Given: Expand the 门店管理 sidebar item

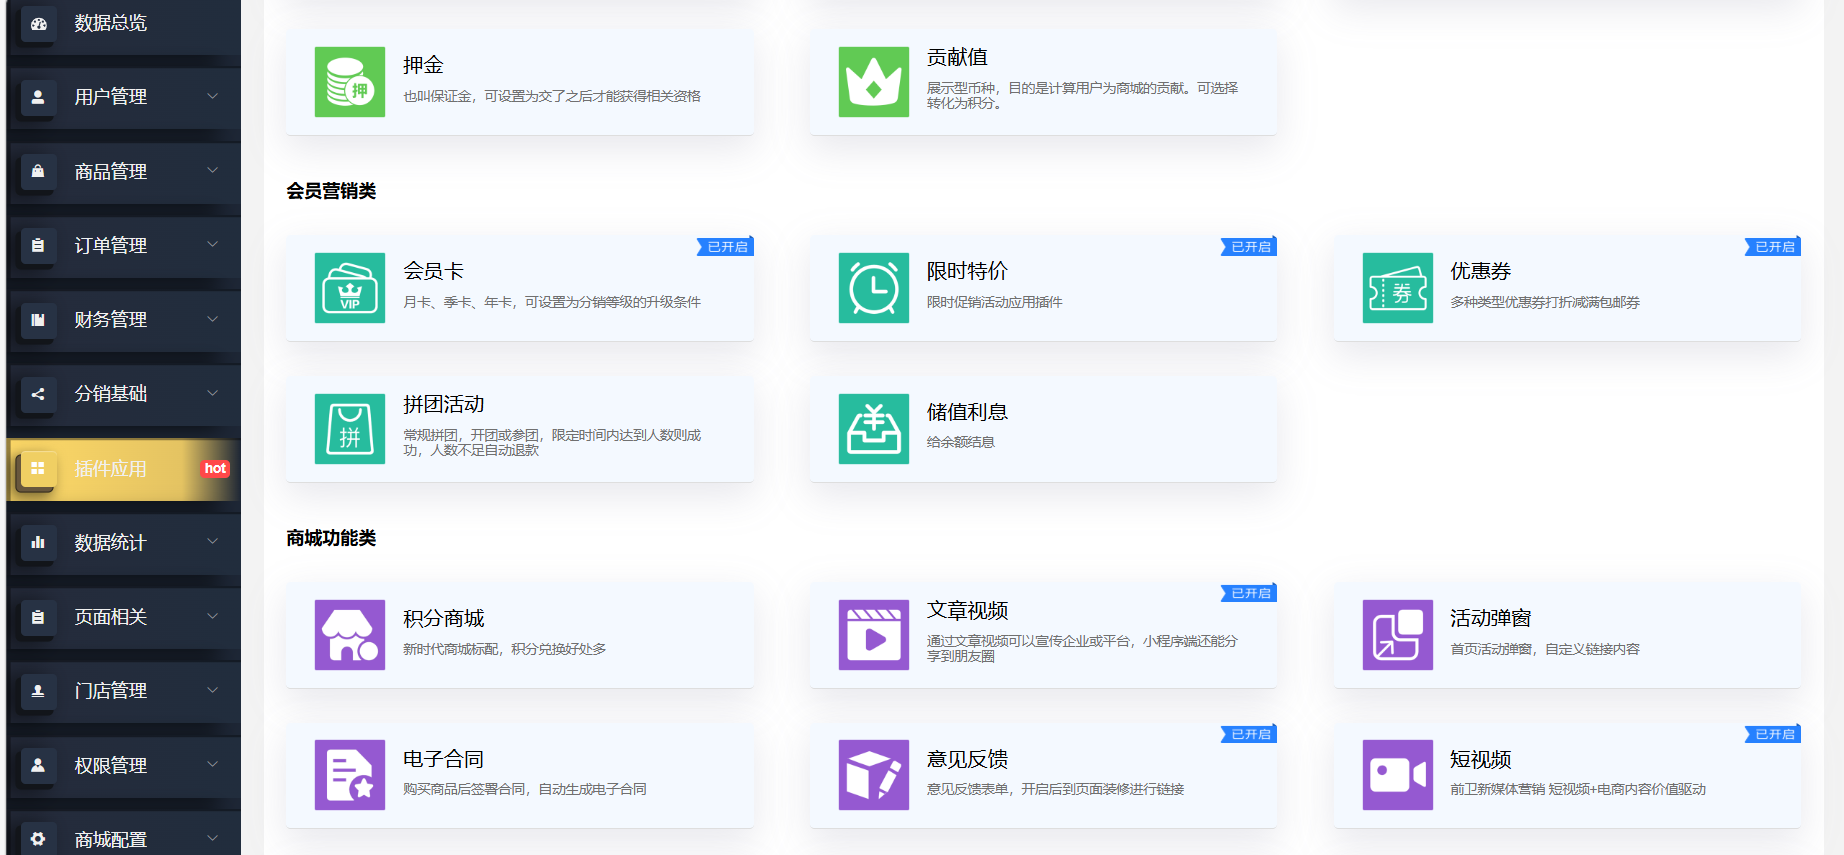Looking at the screenshot, I should pos(124,691).
